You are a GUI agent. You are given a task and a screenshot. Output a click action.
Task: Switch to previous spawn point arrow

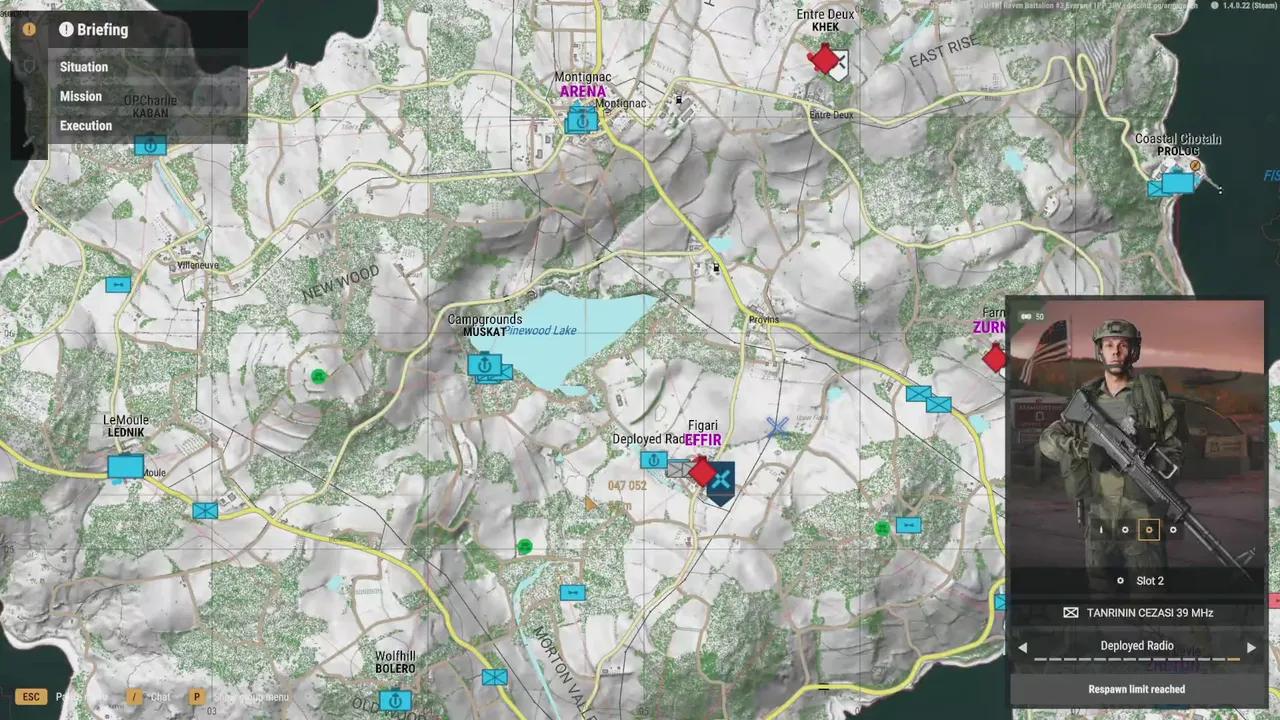(1022, 647)
